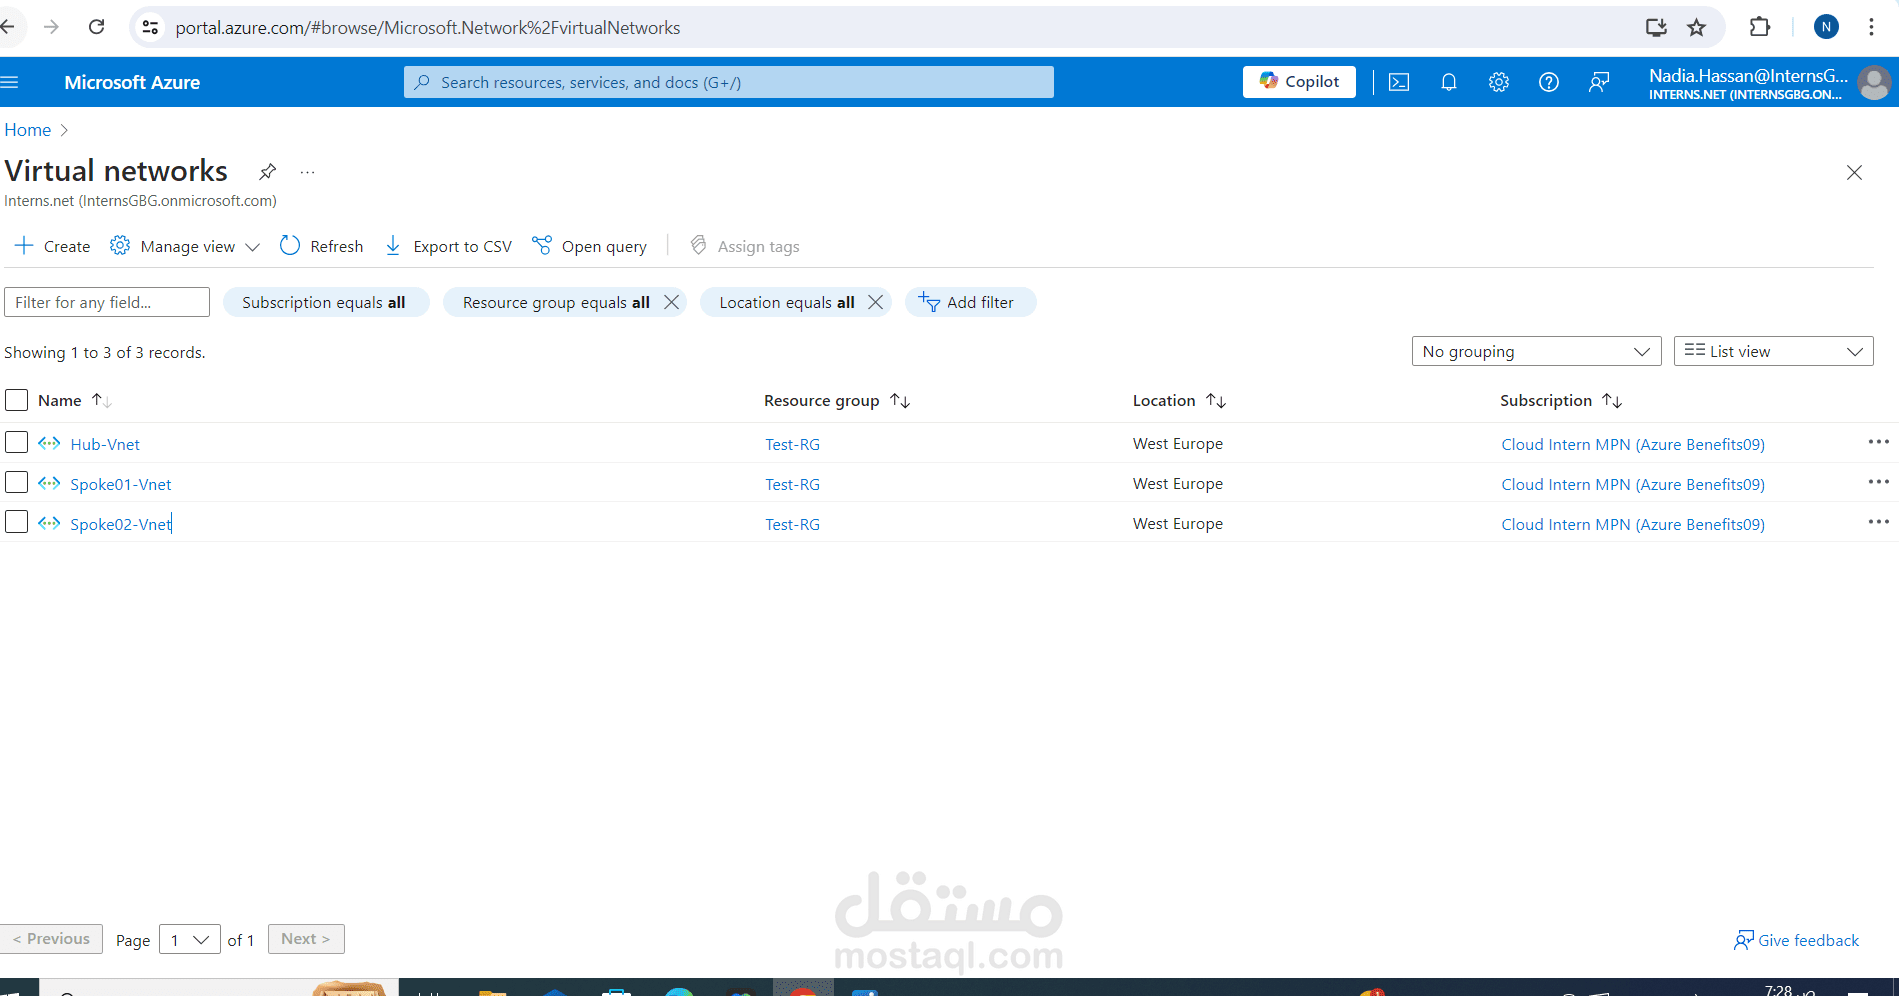
Task: Click the Search resources, services, and docs box
Action: pos(729,82)
